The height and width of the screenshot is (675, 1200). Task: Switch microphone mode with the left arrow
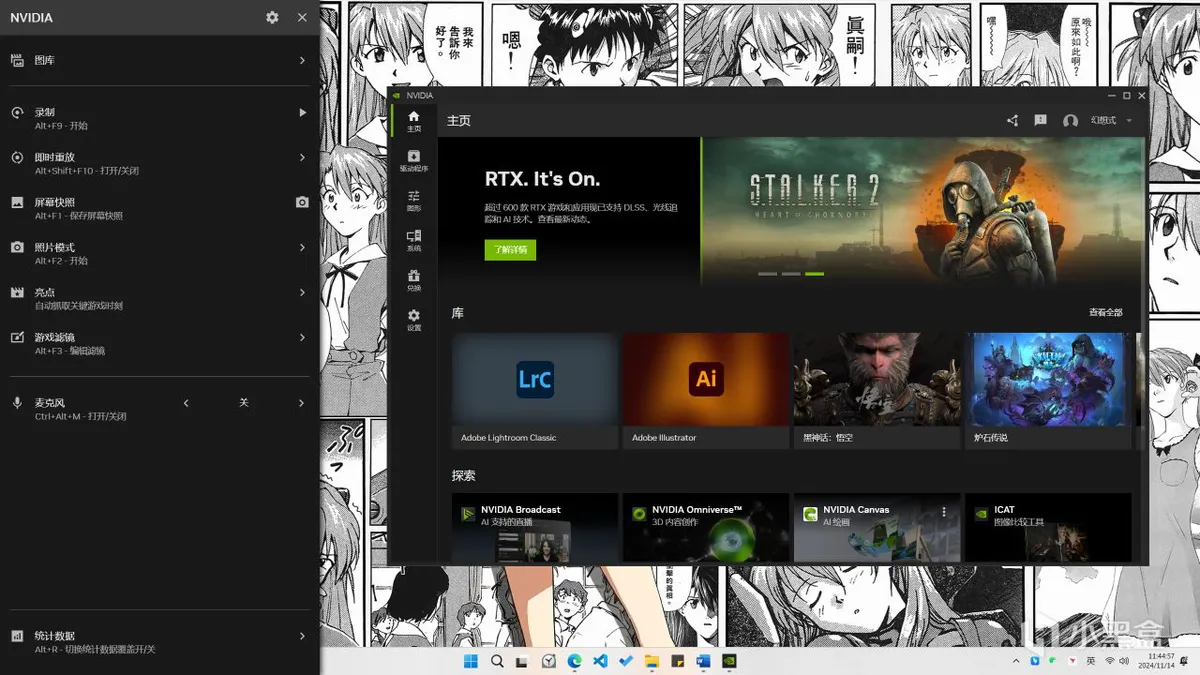click(186, 403)
